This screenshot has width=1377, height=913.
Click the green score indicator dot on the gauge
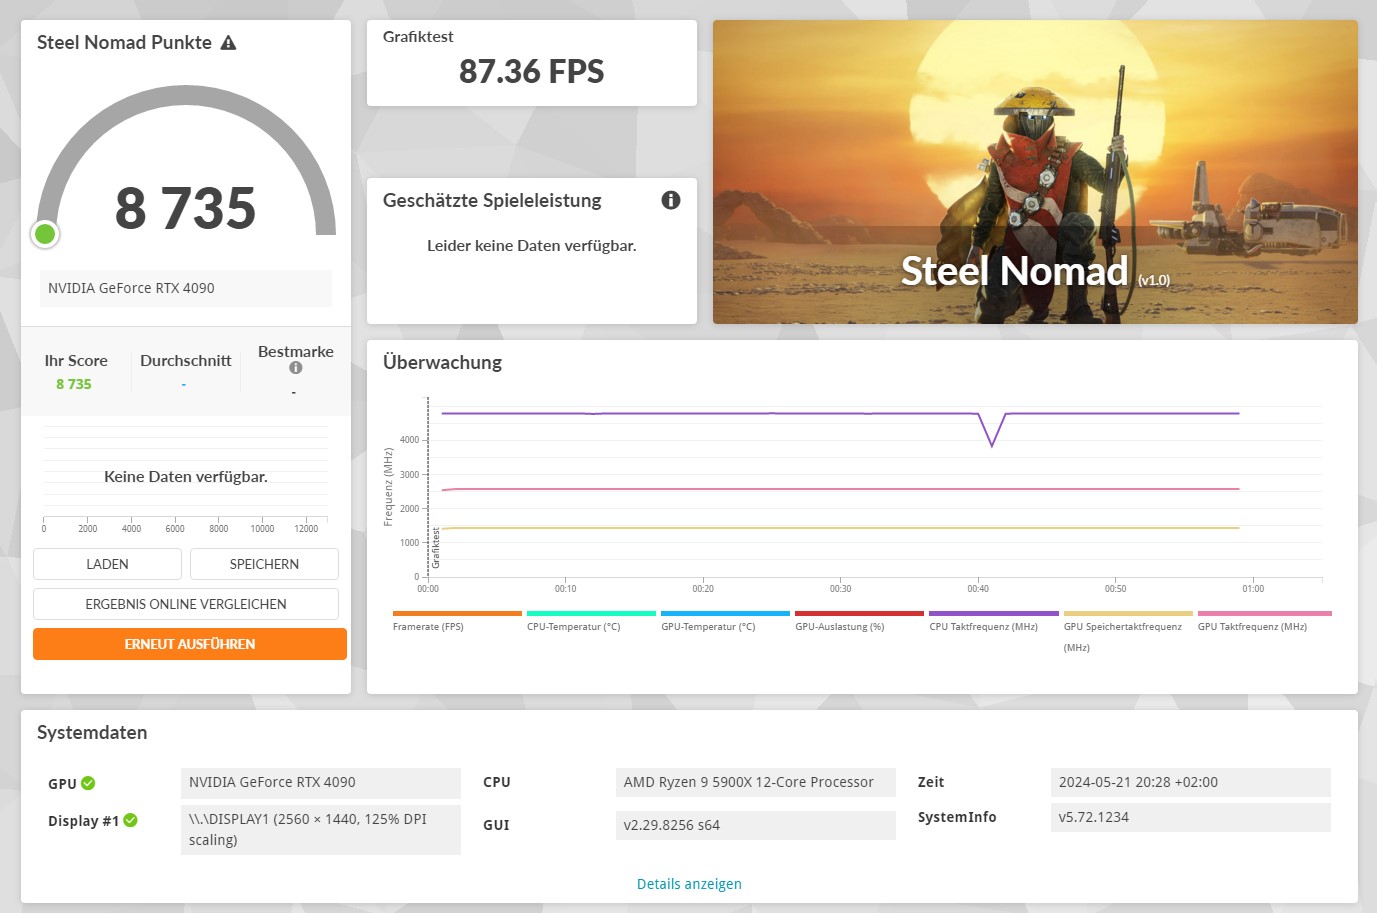pos(45,234)
